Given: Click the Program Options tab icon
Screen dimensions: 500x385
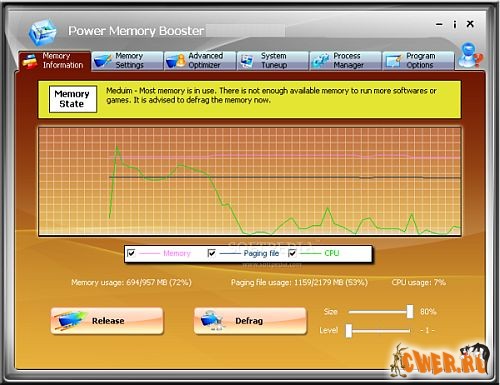Looking at the screenshot, I should tap(393, 61).
